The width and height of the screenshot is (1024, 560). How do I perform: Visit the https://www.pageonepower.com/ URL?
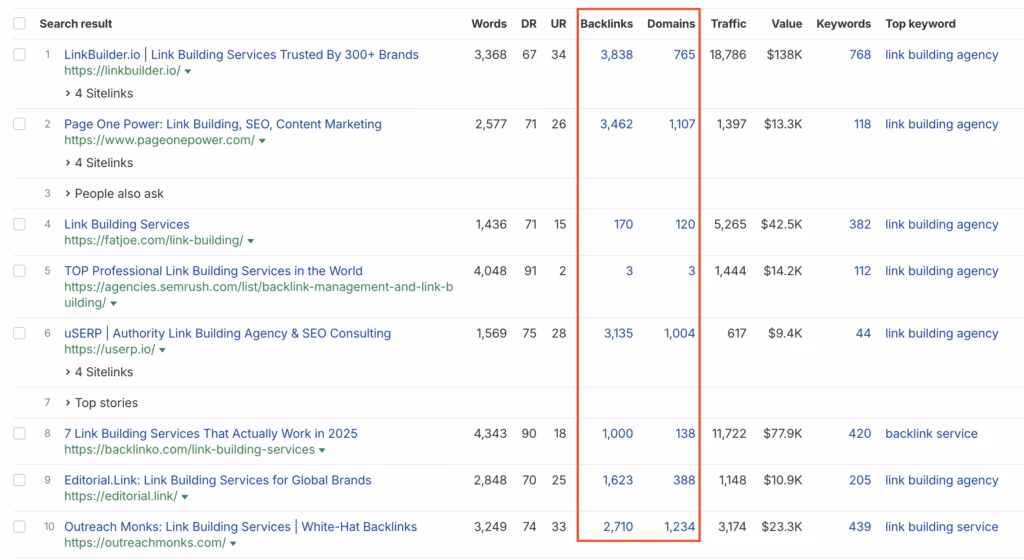pyautogui.click(x=159, y=140)
